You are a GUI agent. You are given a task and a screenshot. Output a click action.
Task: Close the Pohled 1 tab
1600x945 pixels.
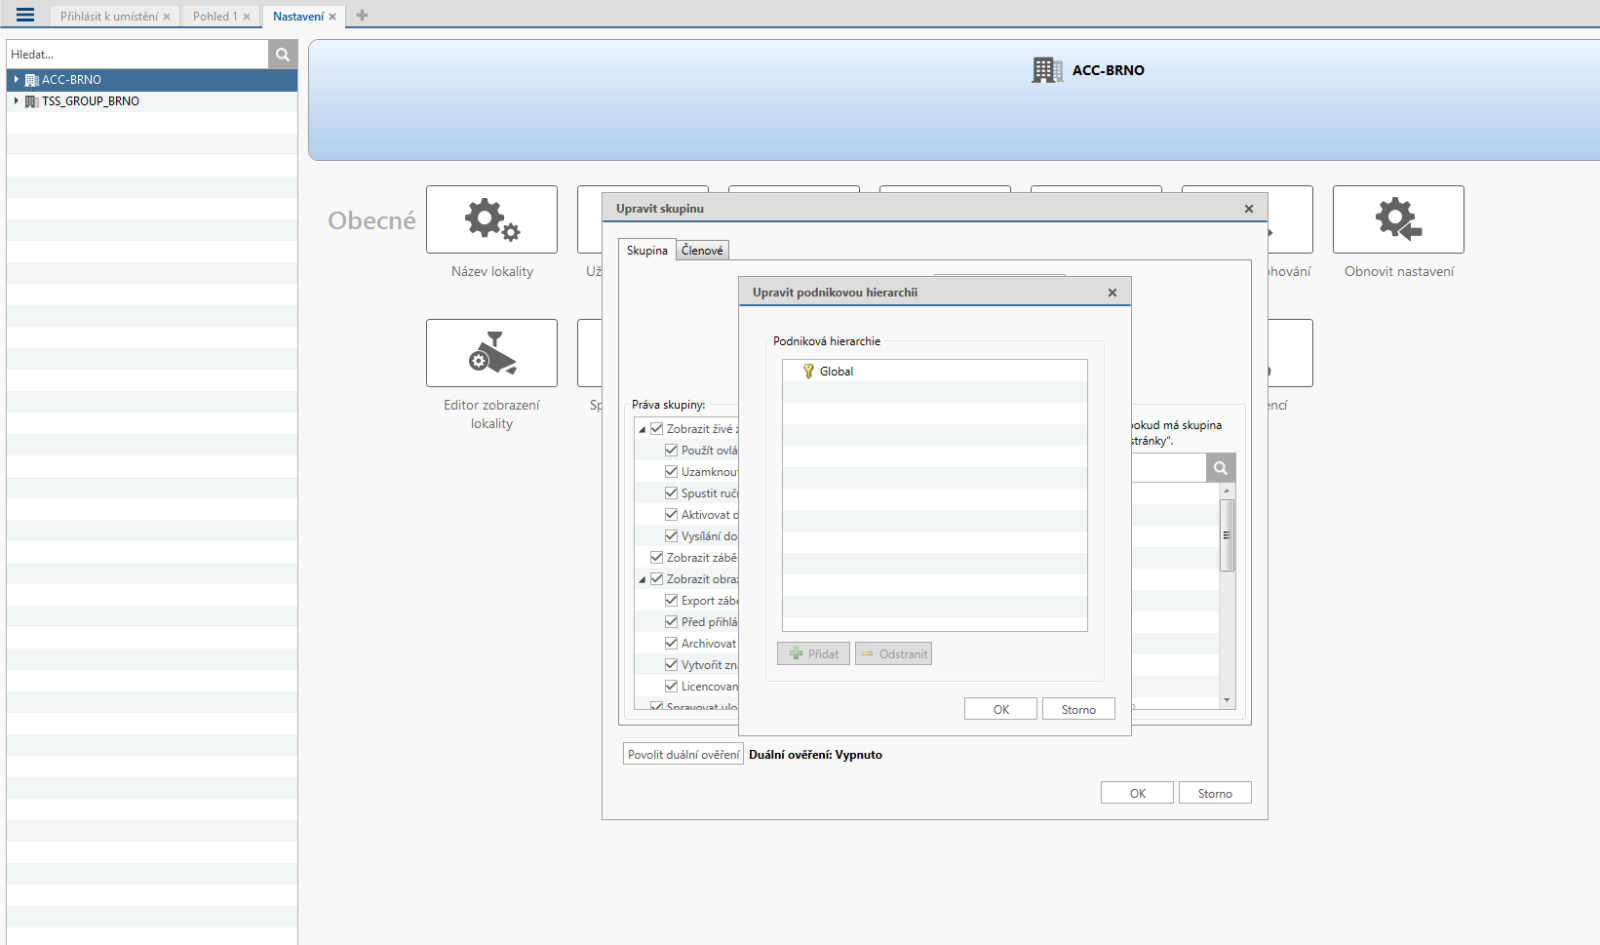[247, 17]
